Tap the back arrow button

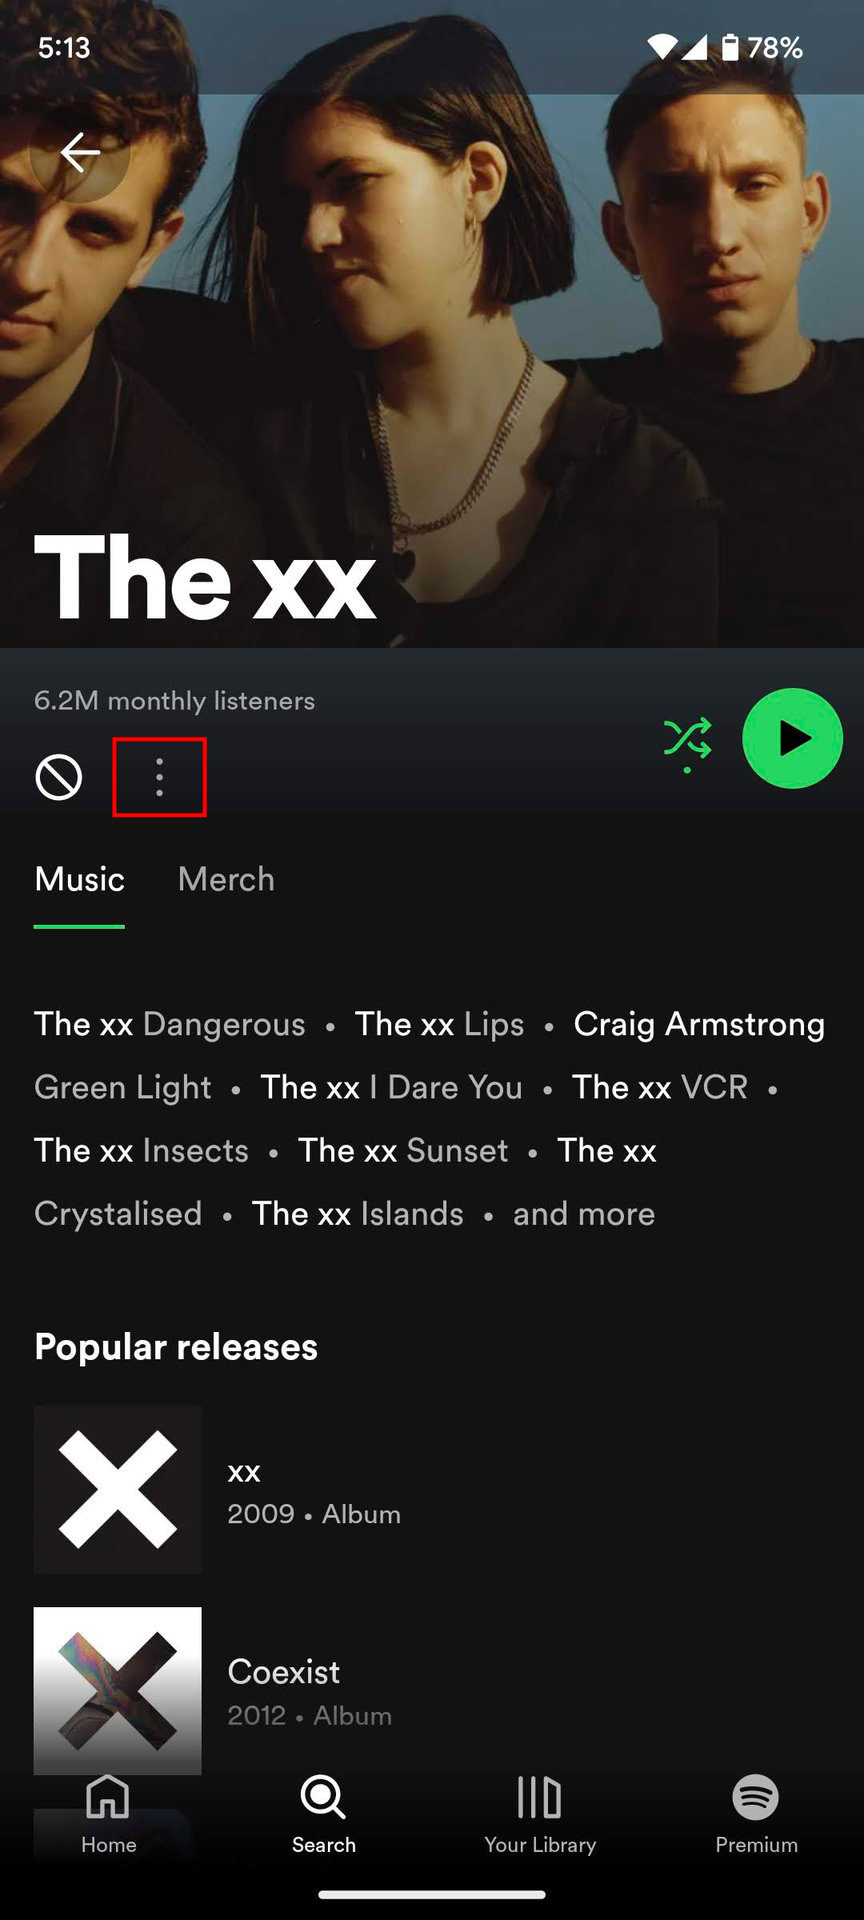(80, 153)
